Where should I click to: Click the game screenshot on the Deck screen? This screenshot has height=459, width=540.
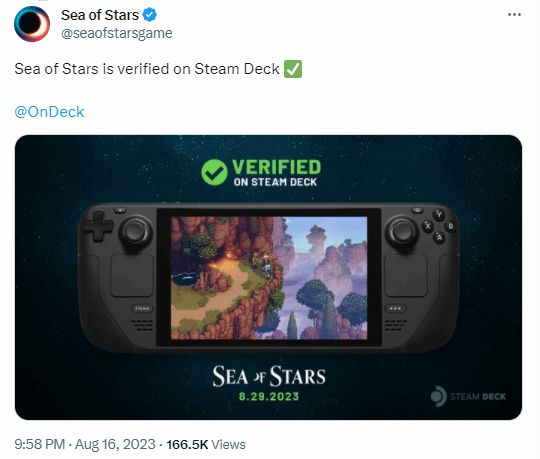coord(269,278)
